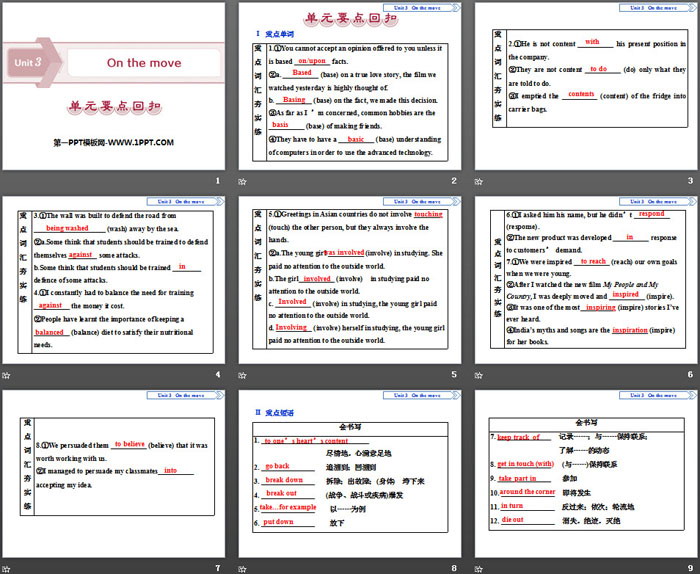Image resolution: width=700 pixels, height=574 pixels.
Task: Click 'die out' phrase on slide 9
Action: tap(512, 520)
